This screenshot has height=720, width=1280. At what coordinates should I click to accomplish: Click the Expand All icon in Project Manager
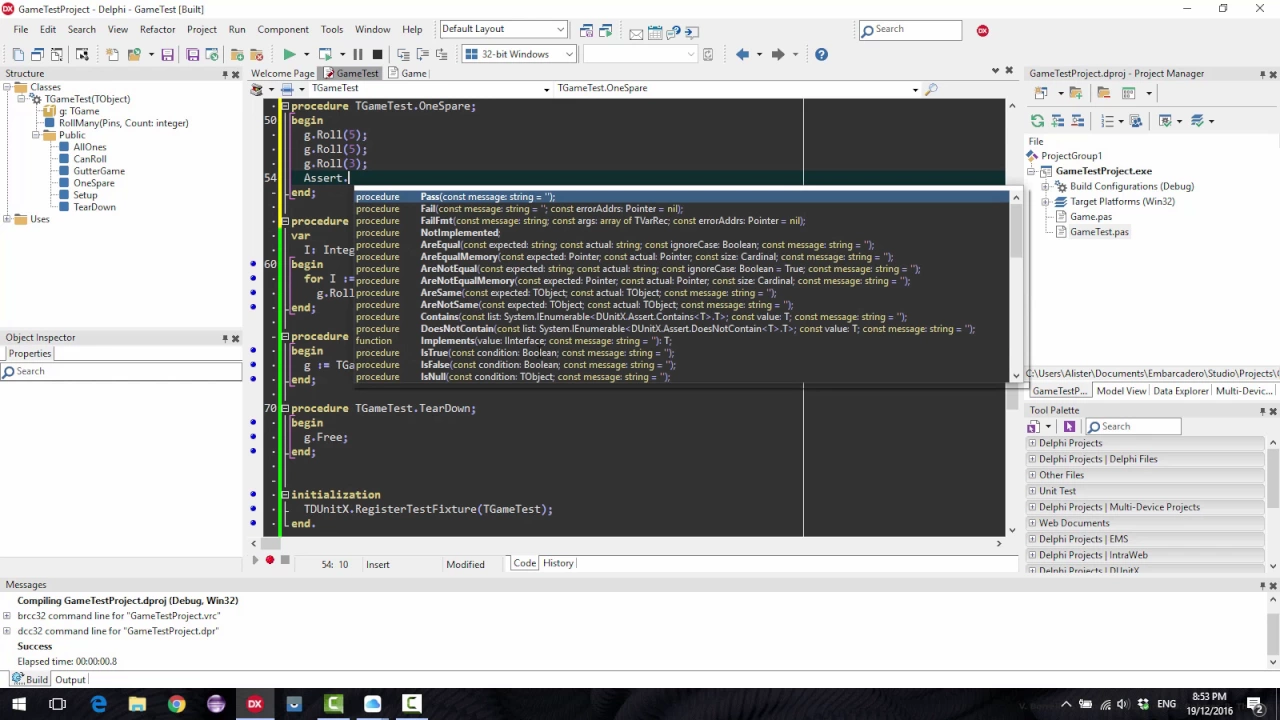click(x=1057, y=121)
